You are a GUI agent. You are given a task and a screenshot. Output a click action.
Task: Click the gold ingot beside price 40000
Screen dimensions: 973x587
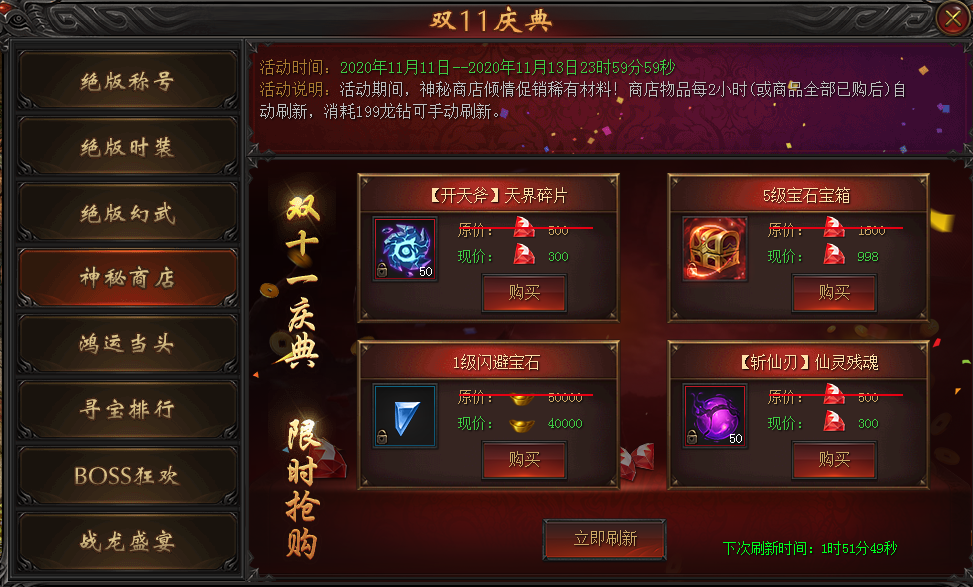tap(521, 425)
